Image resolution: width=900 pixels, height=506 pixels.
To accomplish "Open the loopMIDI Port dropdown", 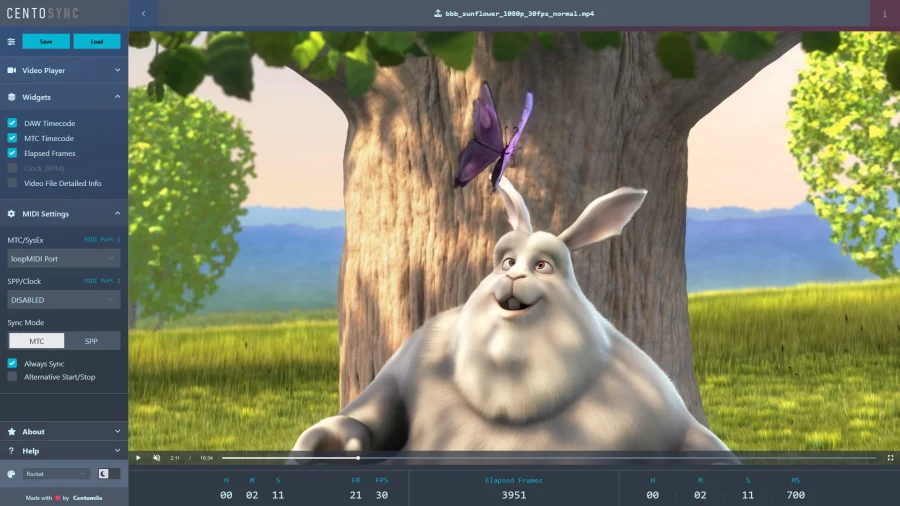I will [64, 259].
